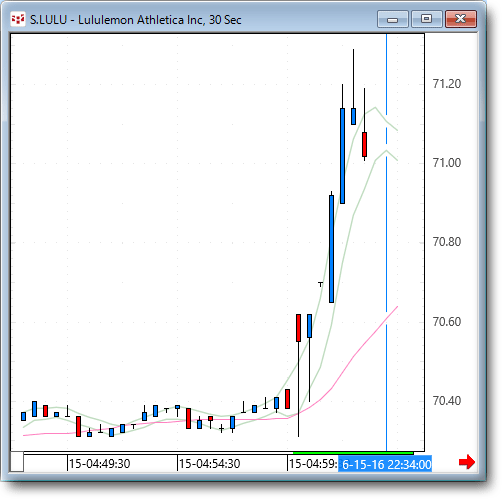Image resolution: width=504 pixels, height=499 pixels.
Task: Click the 71.00 price scale label
Action: coord(447,163)
